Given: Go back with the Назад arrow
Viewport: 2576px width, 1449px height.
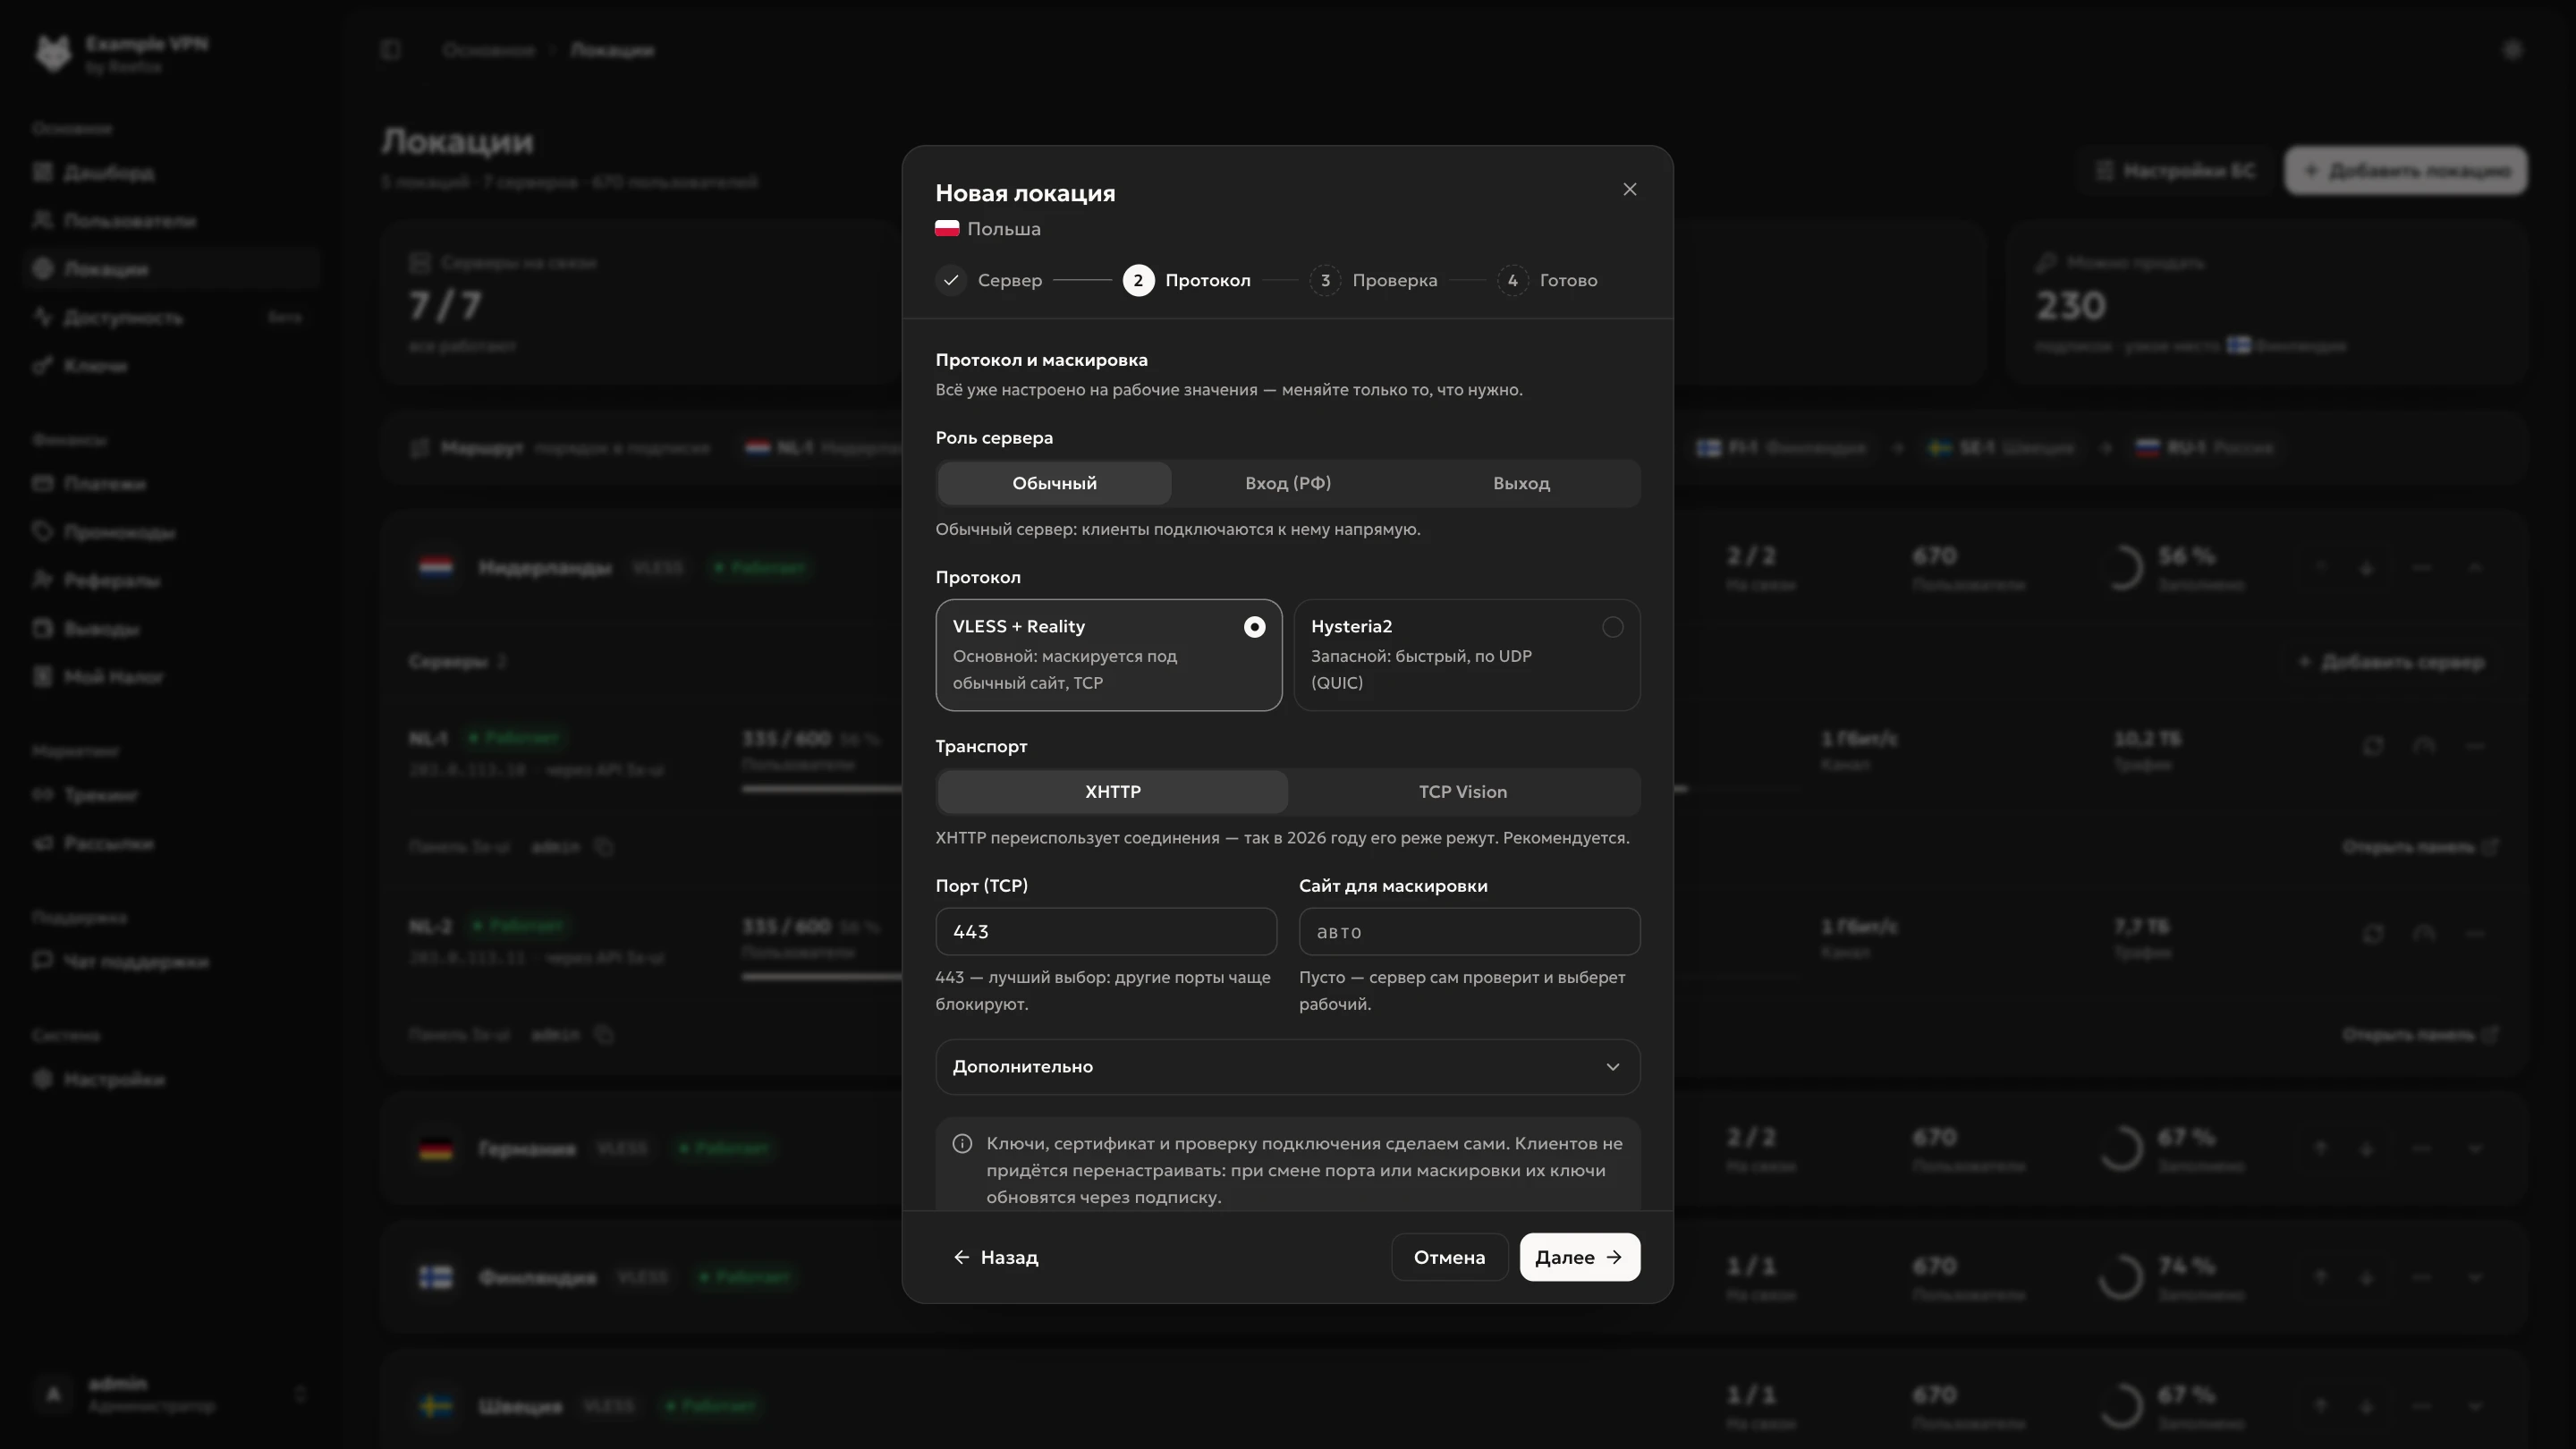Looking at the screenshot, I should point(996,1257).
